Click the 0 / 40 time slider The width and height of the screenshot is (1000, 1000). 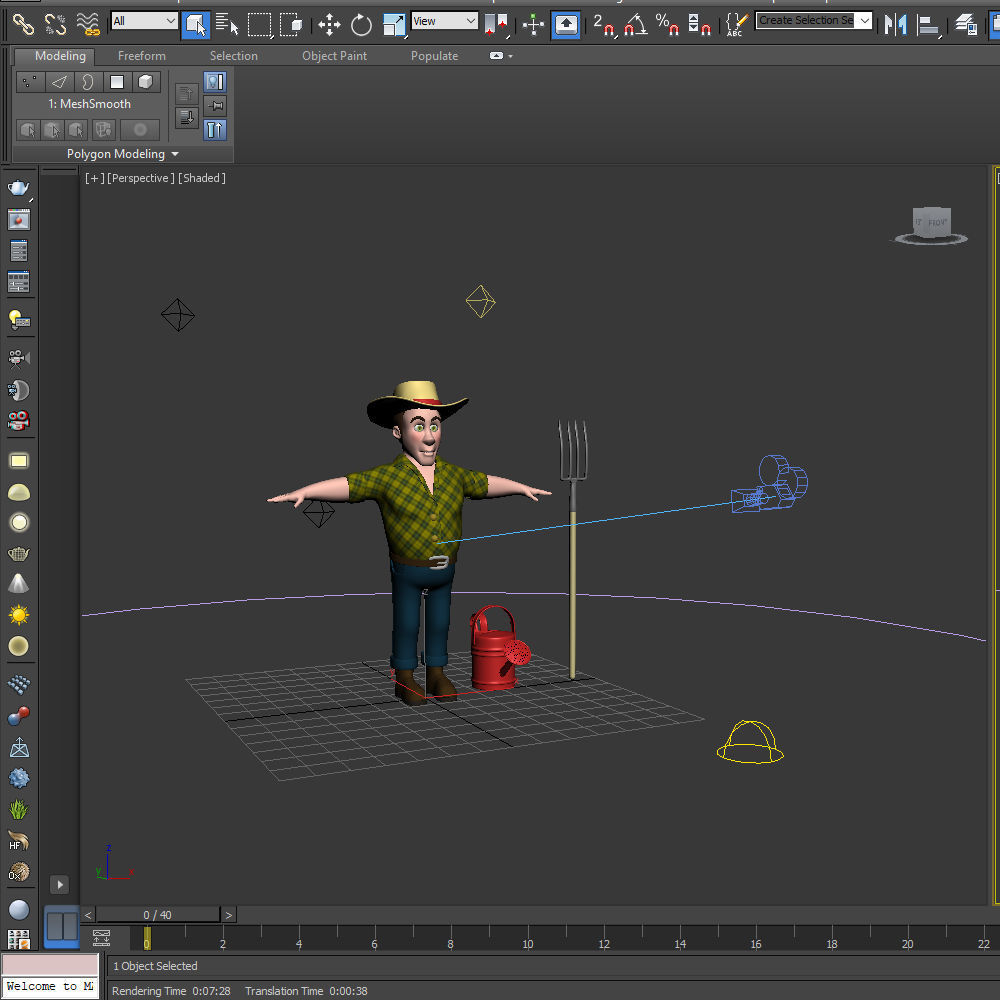(158, 915)
